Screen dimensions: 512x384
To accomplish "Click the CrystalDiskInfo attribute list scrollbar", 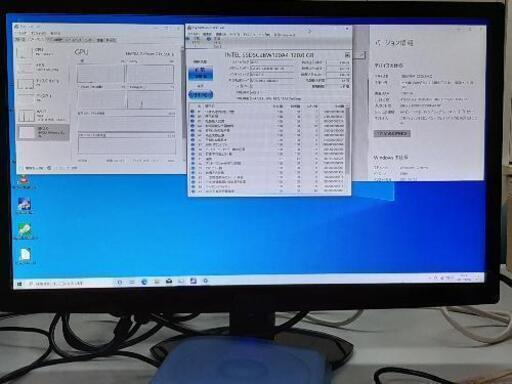I will (347, 140).
